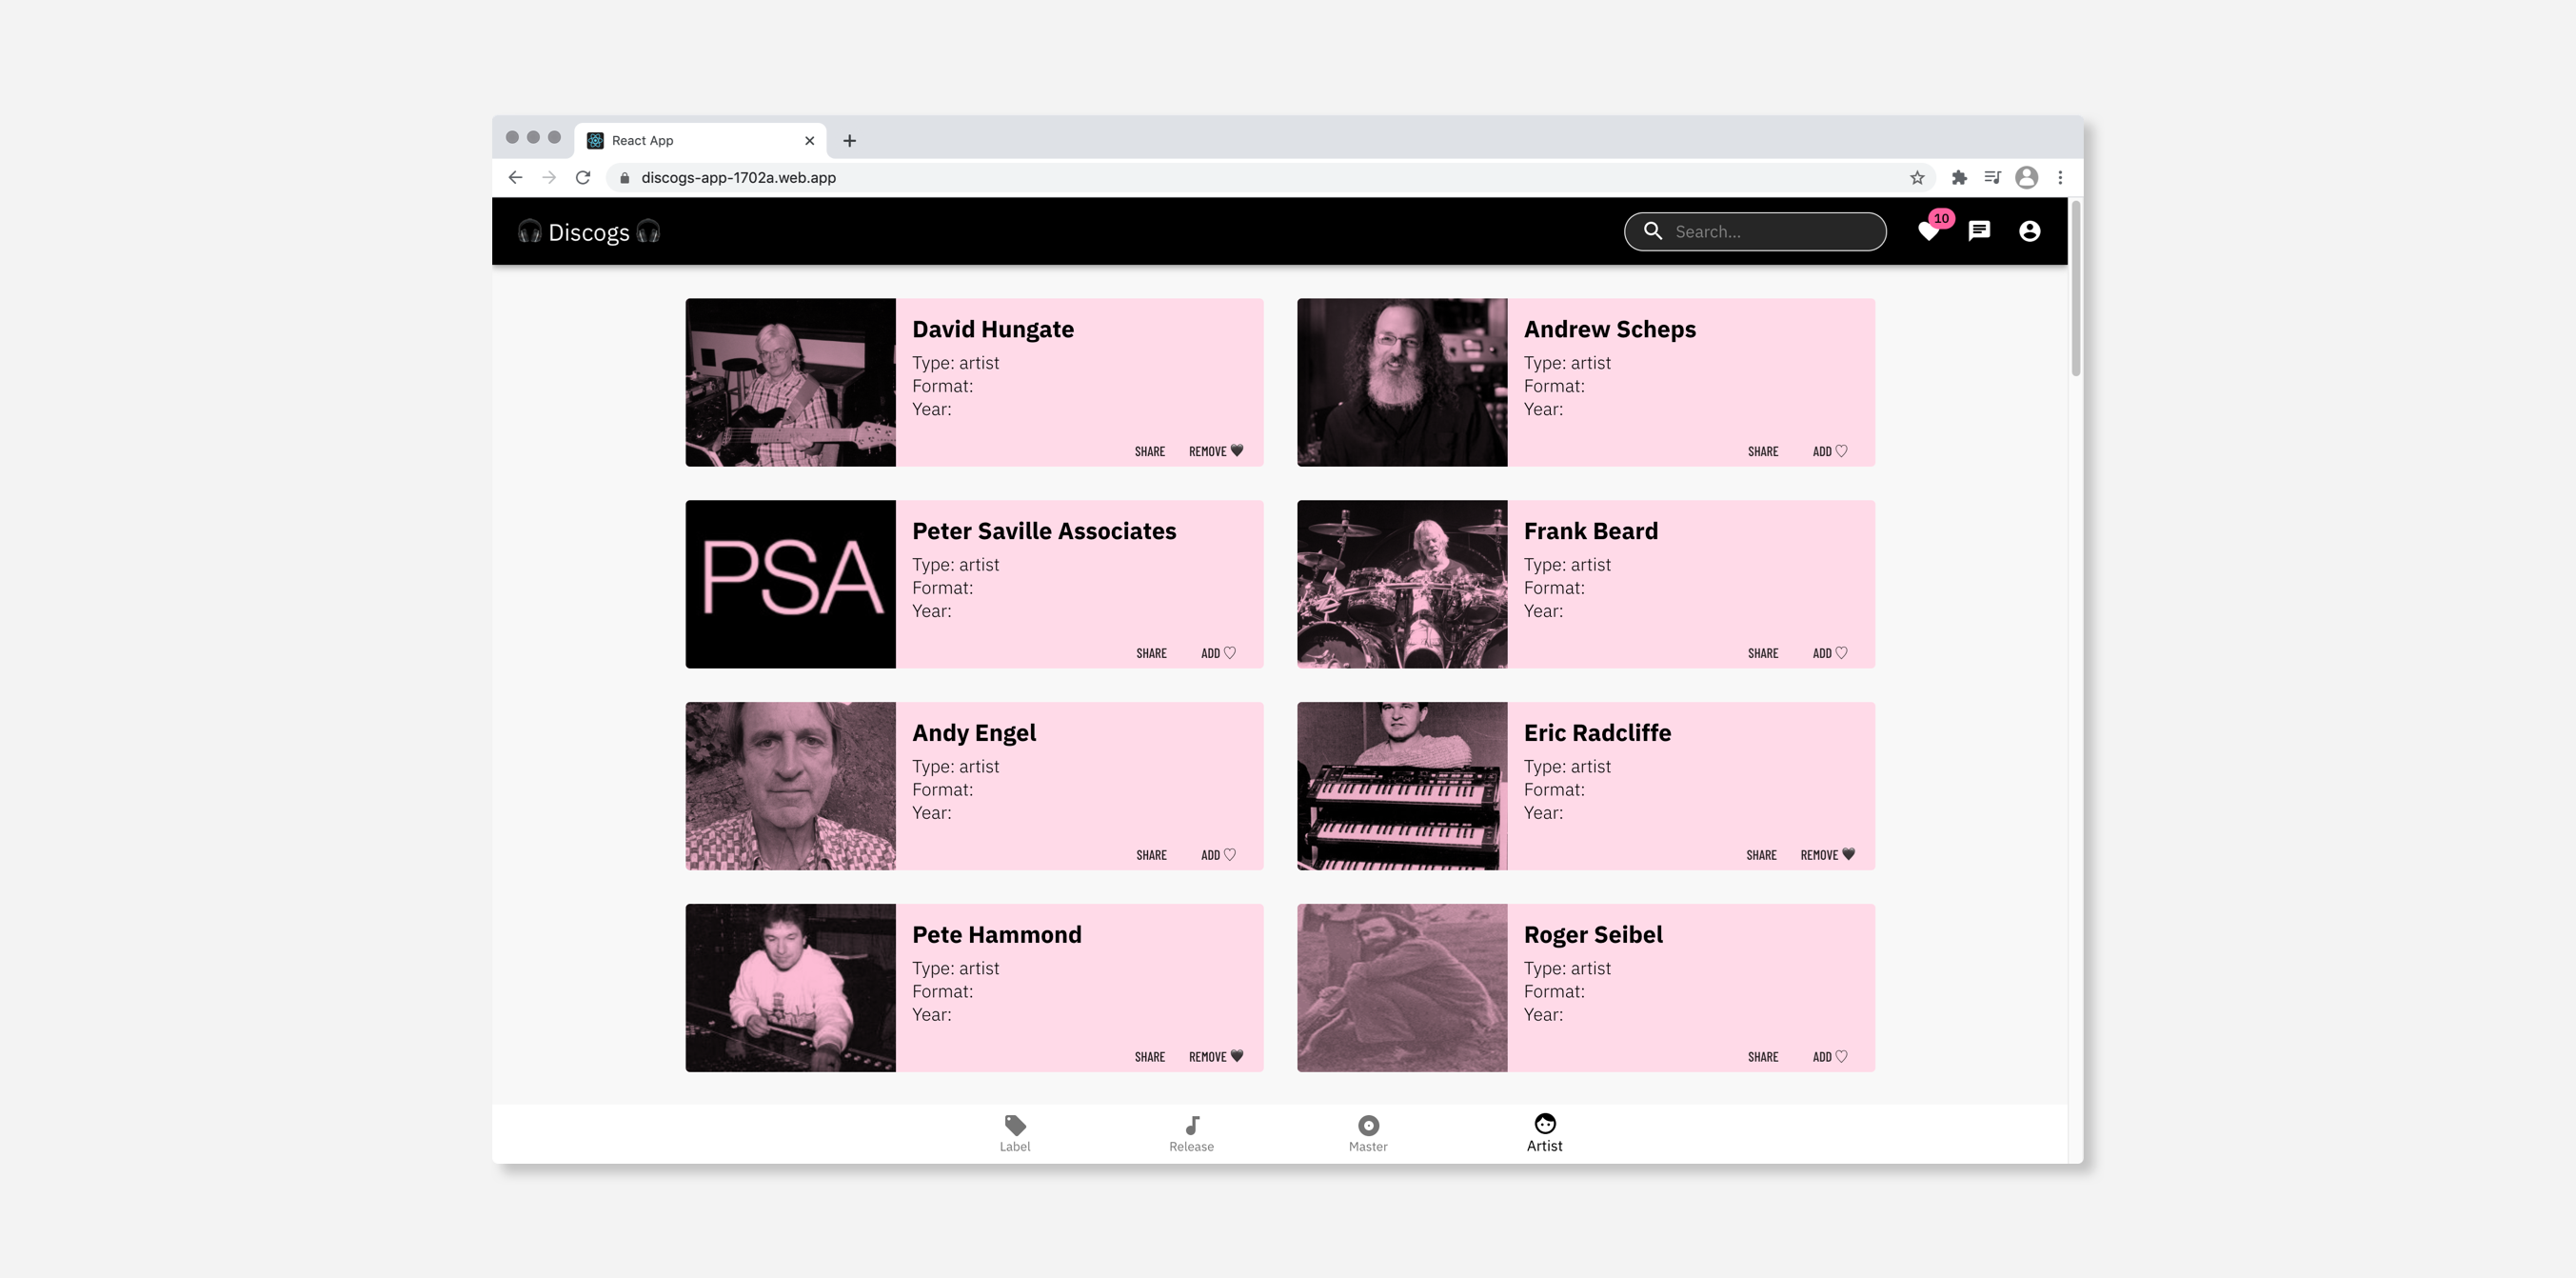
Task: Switch to the Master tab
Action: pyautogui.click(x=1368, y=1133)
